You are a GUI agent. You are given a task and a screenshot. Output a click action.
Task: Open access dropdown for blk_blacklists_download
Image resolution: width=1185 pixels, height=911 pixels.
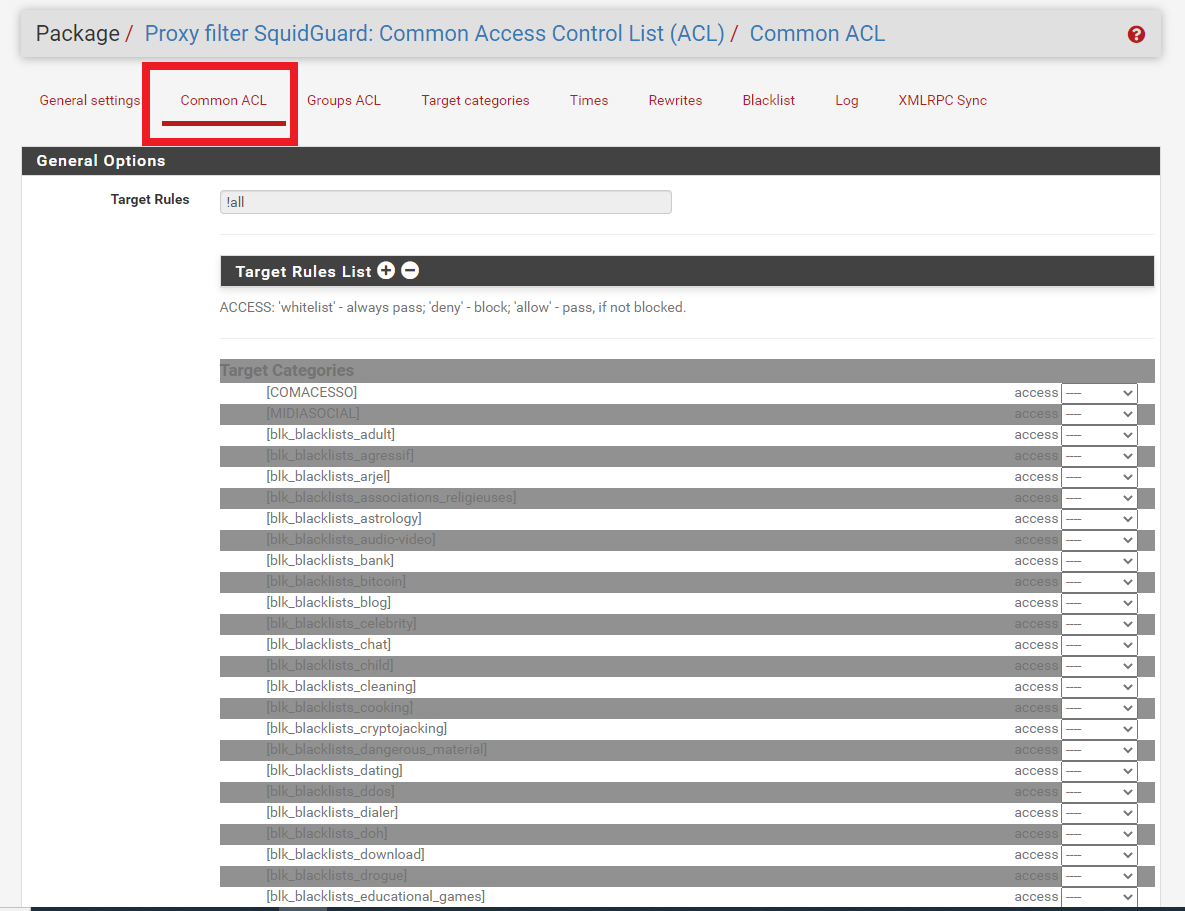pos(1099,854)
